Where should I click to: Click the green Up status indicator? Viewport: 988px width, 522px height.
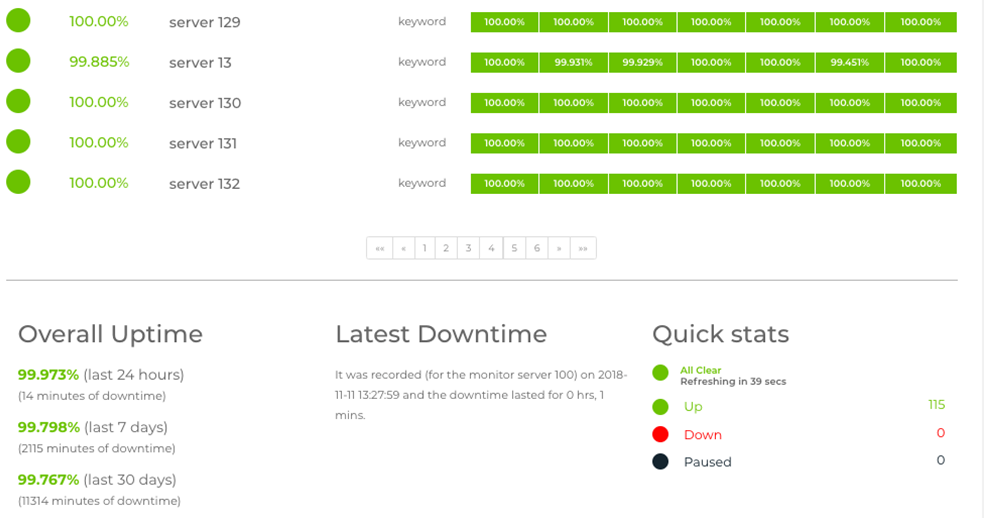(660, 407)
